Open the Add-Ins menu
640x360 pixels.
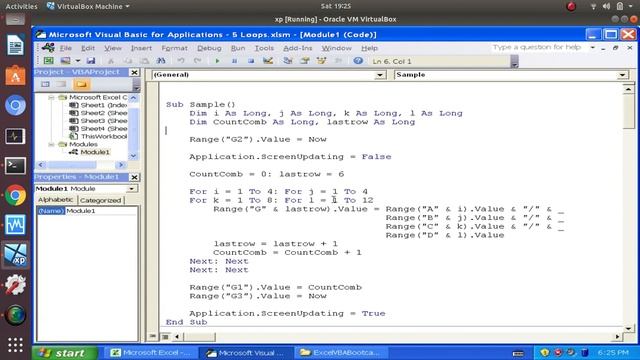tap(298, 48)
